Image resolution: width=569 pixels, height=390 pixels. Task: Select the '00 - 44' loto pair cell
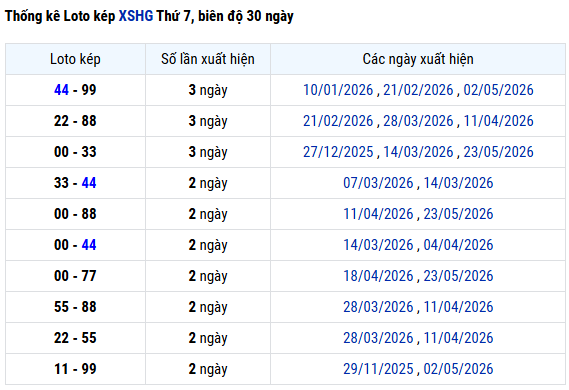point(75,245)
